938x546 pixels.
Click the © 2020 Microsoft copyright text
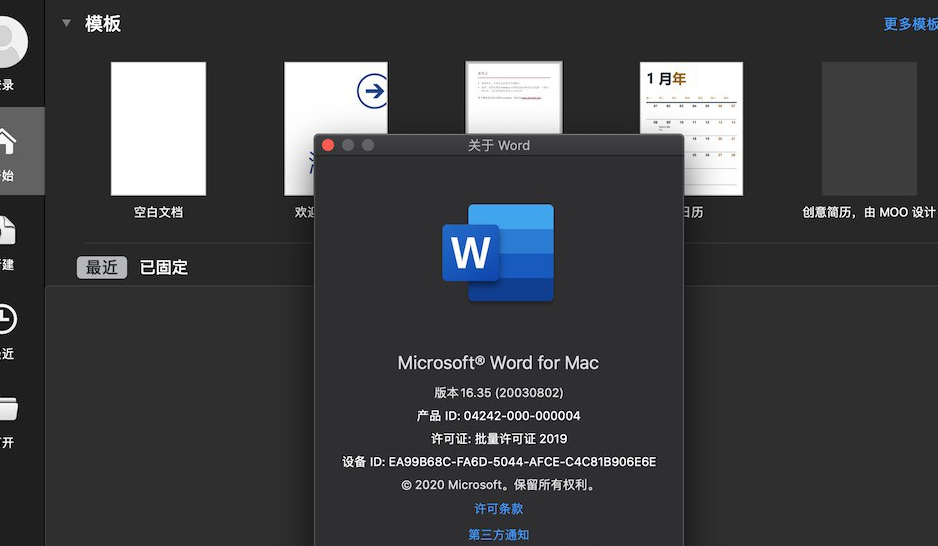pos(498,485)
